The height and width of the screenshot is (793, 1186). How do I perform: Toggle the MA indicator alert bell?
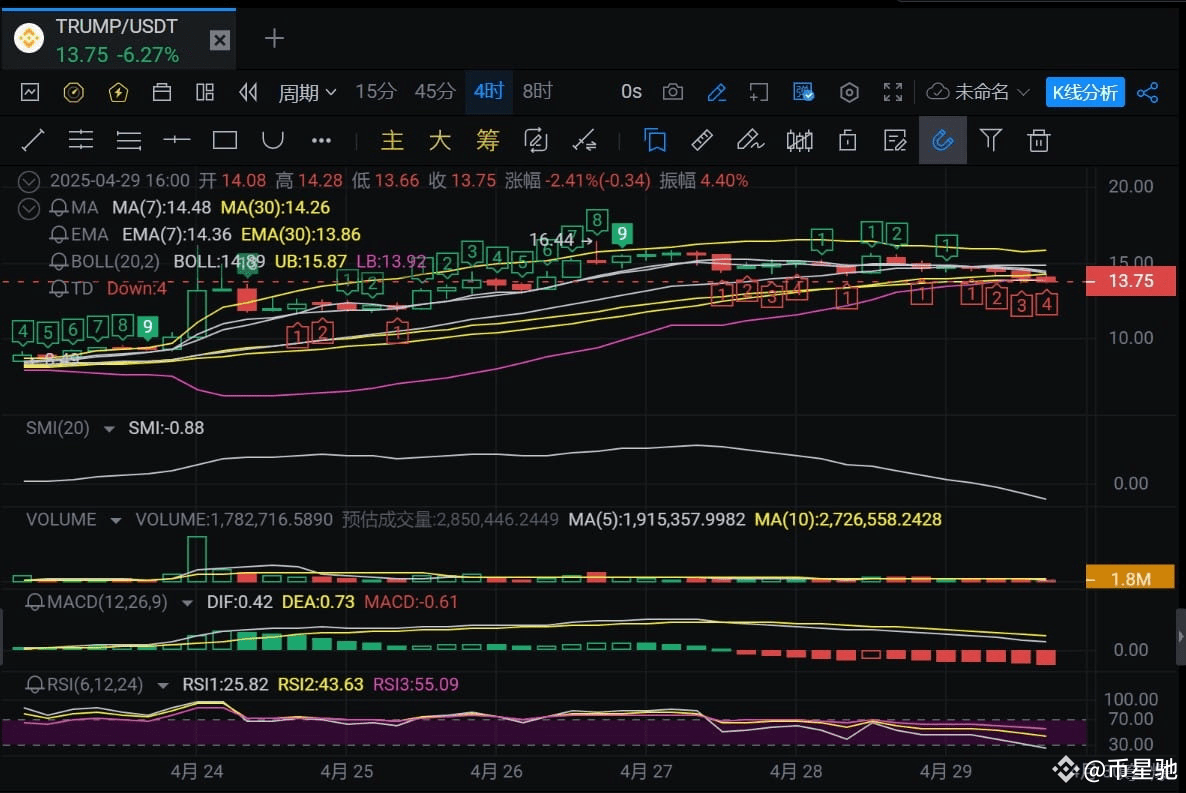pyautogui.click(x=58, y=207)
